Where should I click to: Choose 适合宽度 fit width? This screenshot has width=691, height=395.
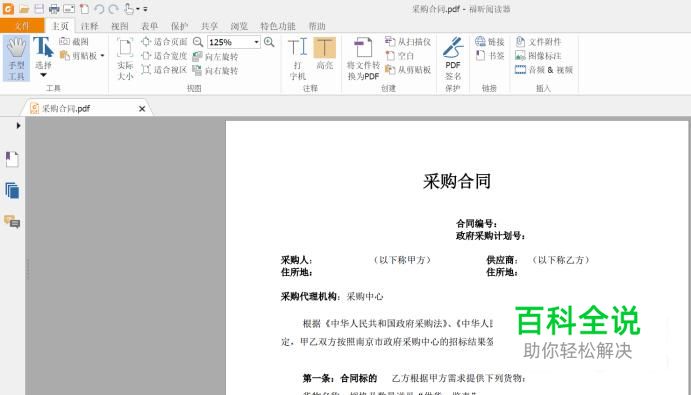164,56
